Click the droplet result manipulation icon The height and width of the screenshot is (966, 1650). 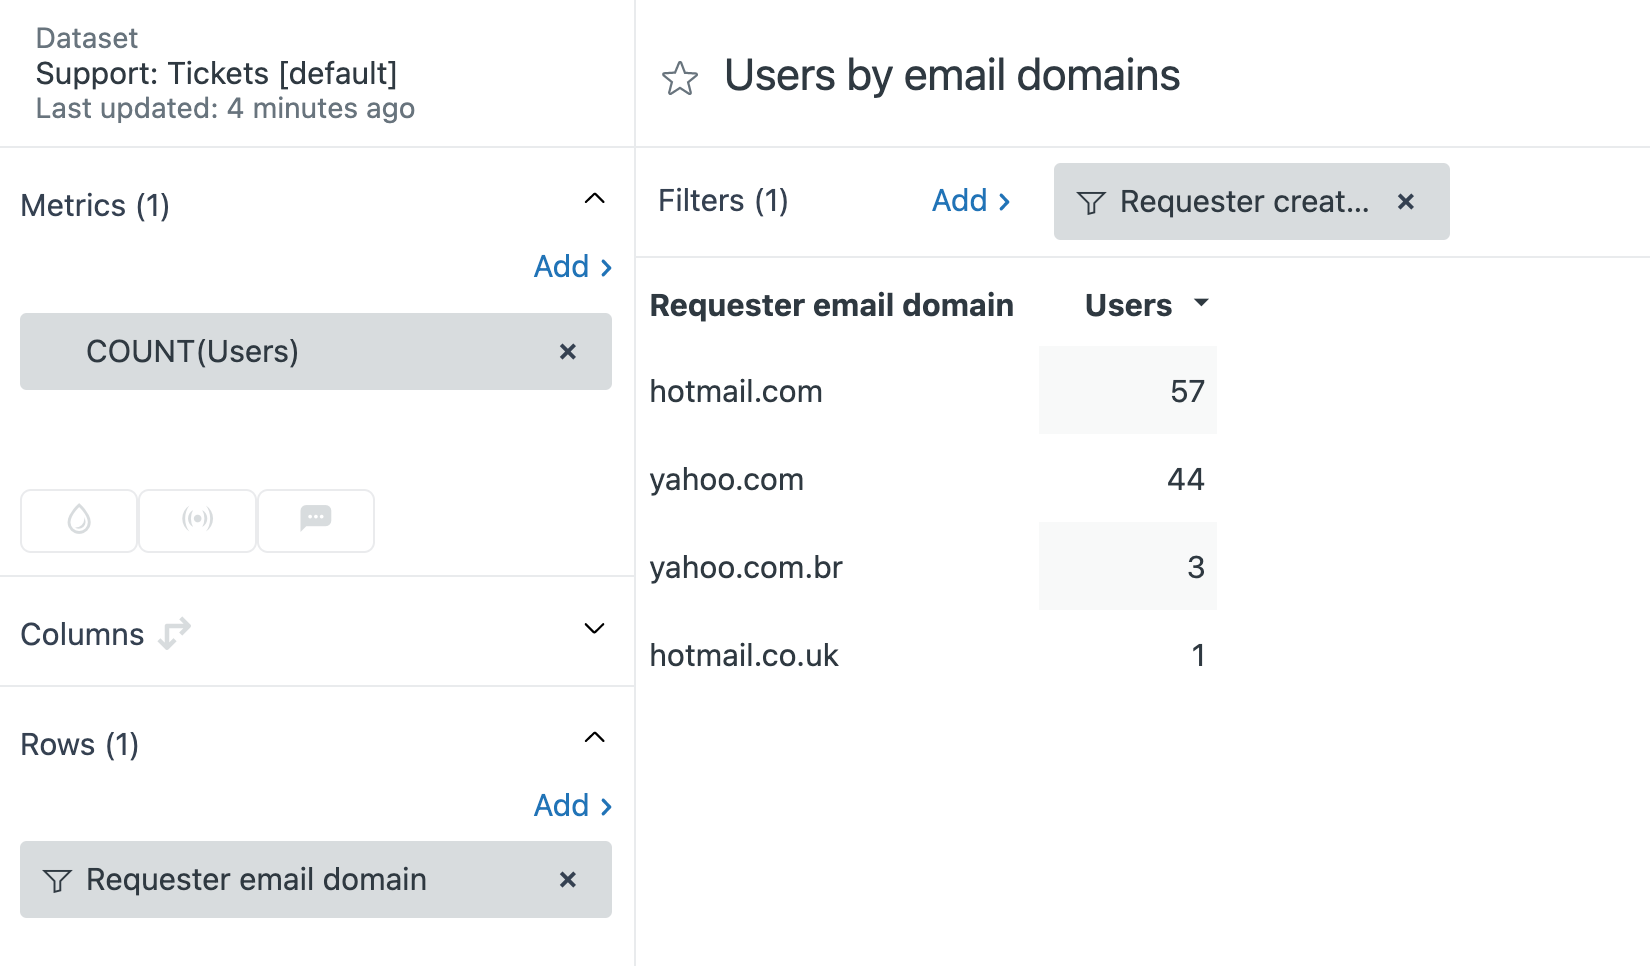[79, 520]
